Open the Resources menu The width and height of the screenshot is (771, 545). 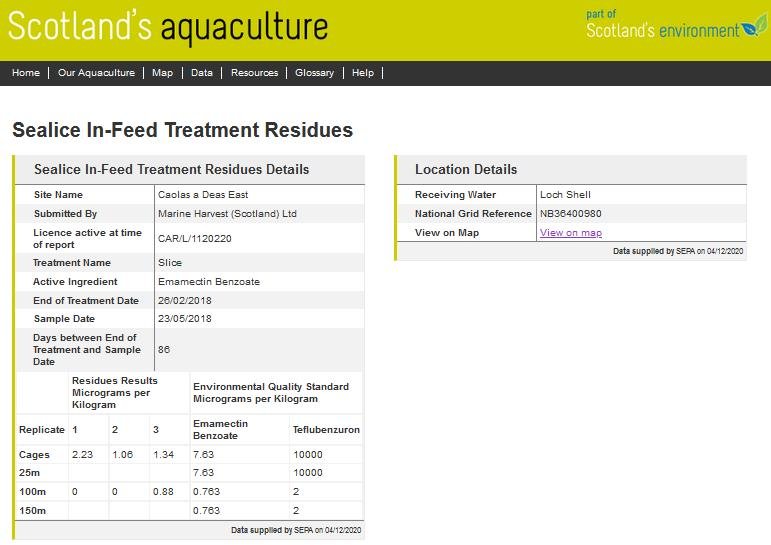tap(254, 73)
